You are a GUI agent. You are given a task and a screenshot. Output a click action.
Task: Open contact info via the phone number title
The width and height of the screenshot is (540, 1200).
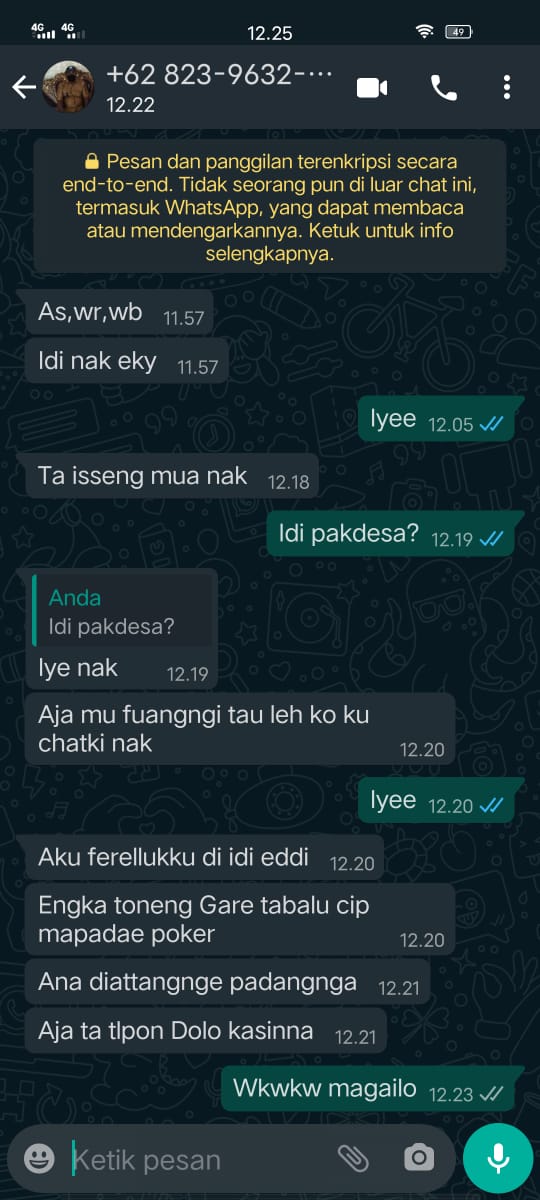pyautogui.click(x=218, y=75)
